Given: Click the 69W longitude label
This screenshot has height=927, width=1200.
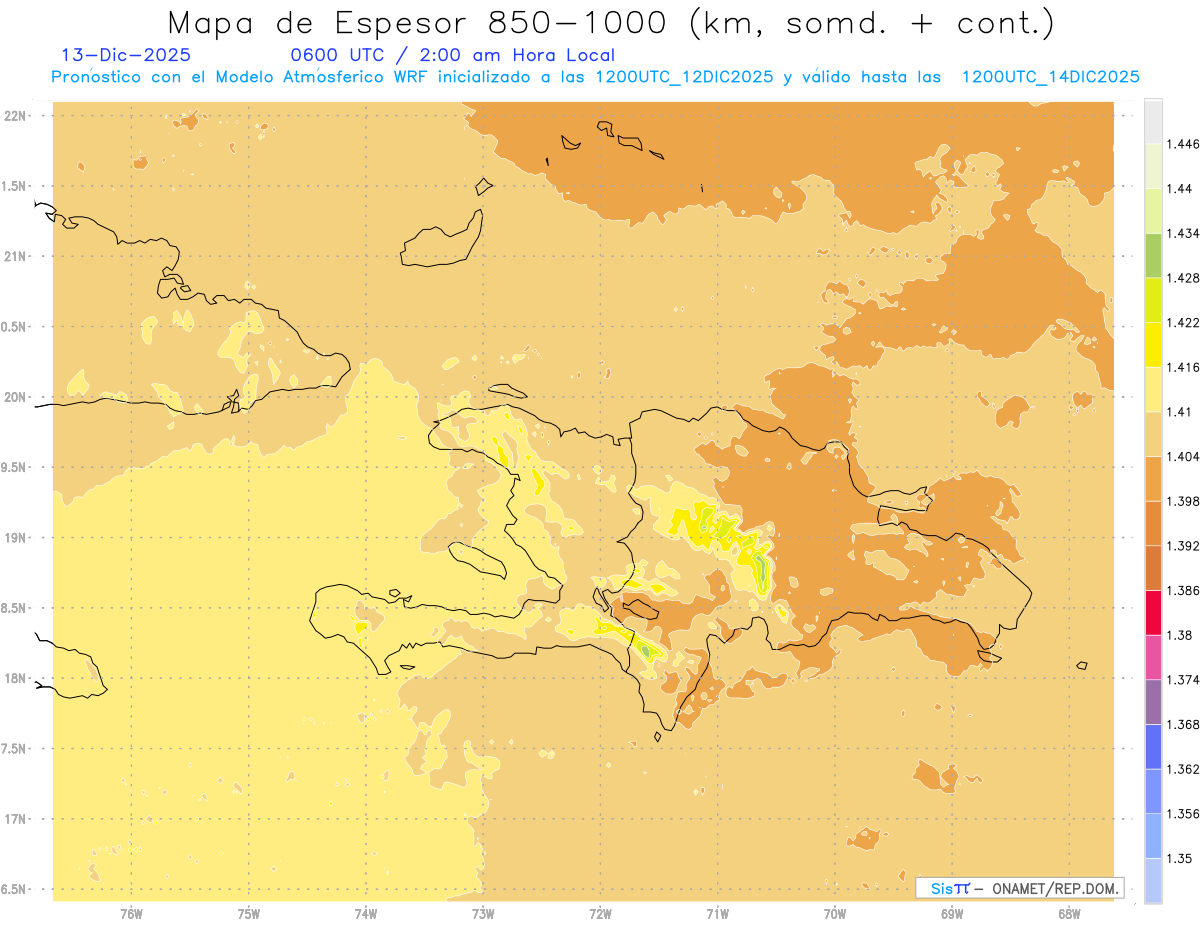Looking at the screenshot, I should [x=952, y=913].
